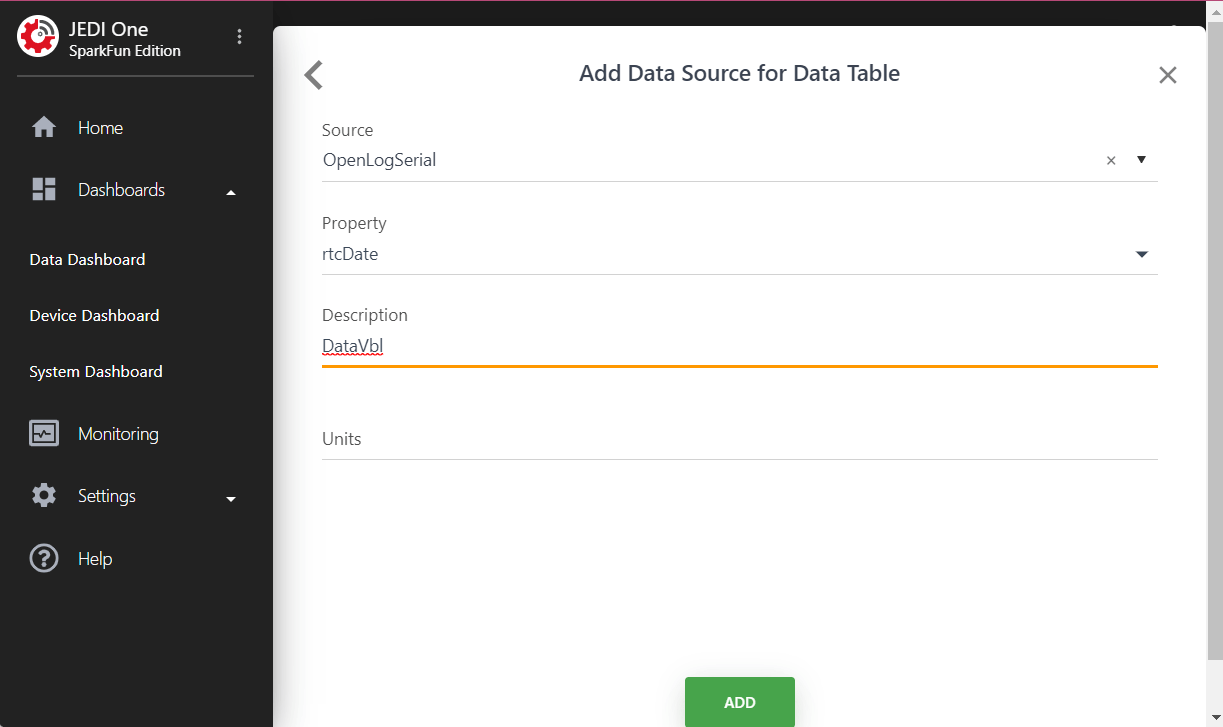1223x727 pixels.
Task: Clear the OpenLogSerial source selection
Action: coord(1110,160)
